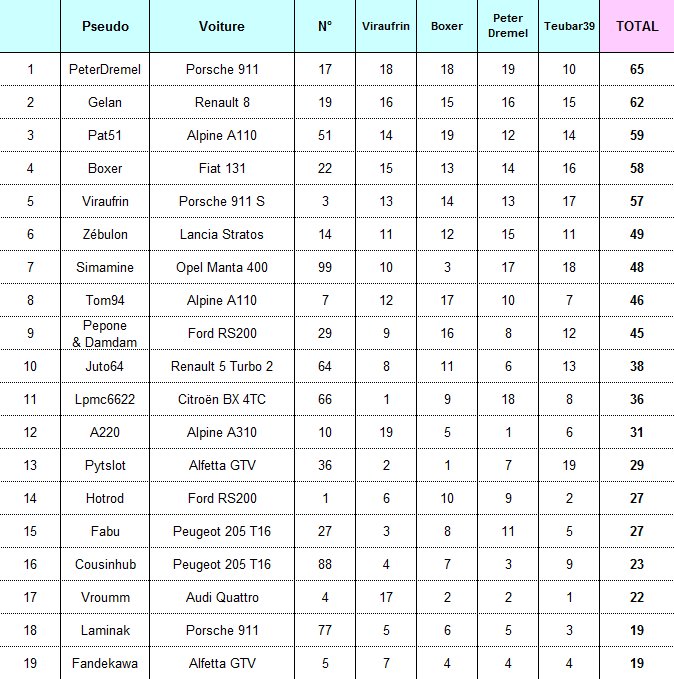Select the Alpine A310 cell
This screenshot has height=679, width=674.
(222, 432)
